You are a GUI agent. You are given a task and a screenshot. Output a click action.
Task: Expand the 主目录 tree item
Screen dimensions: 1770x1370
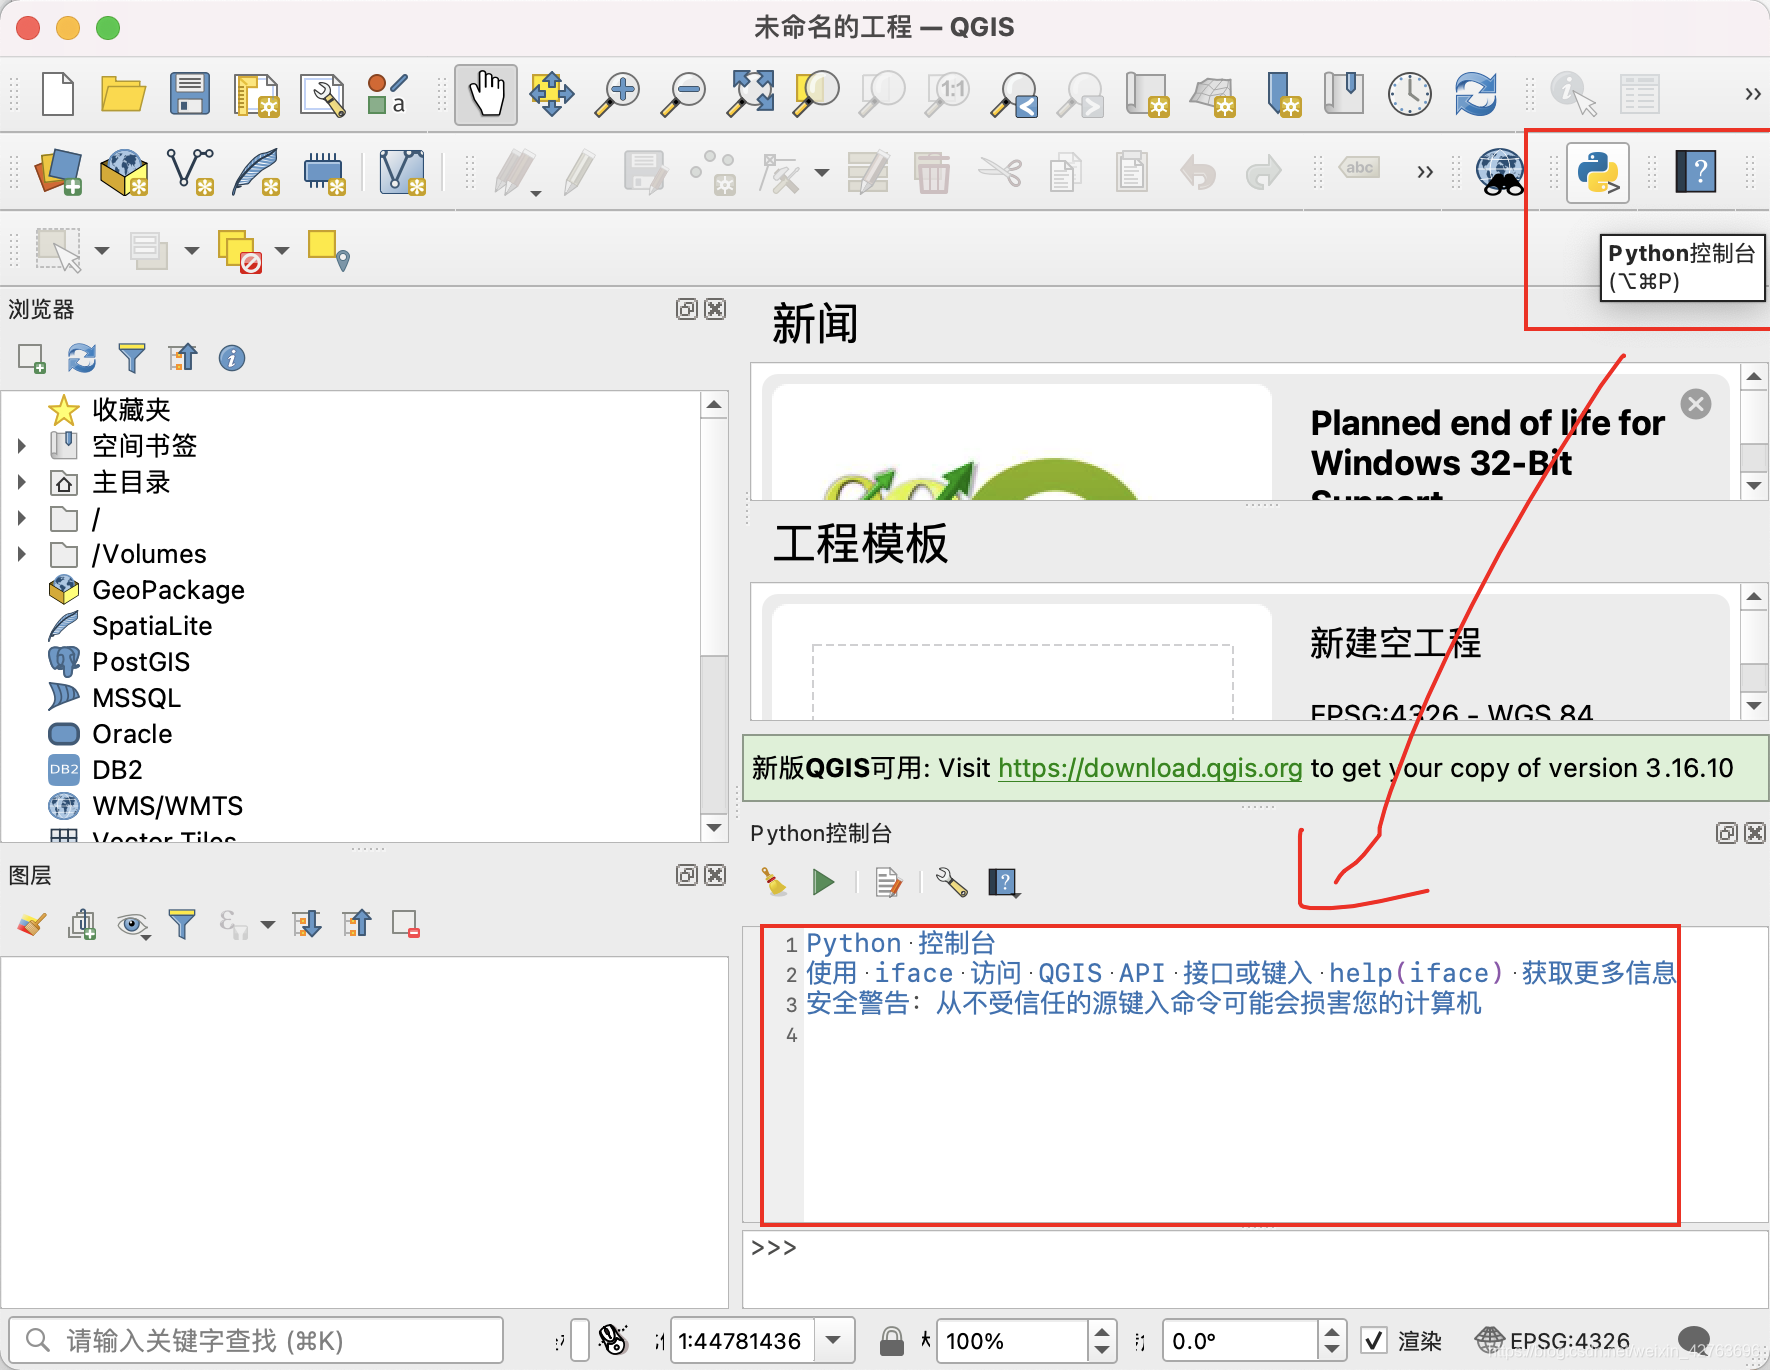[x=22, y=482]
